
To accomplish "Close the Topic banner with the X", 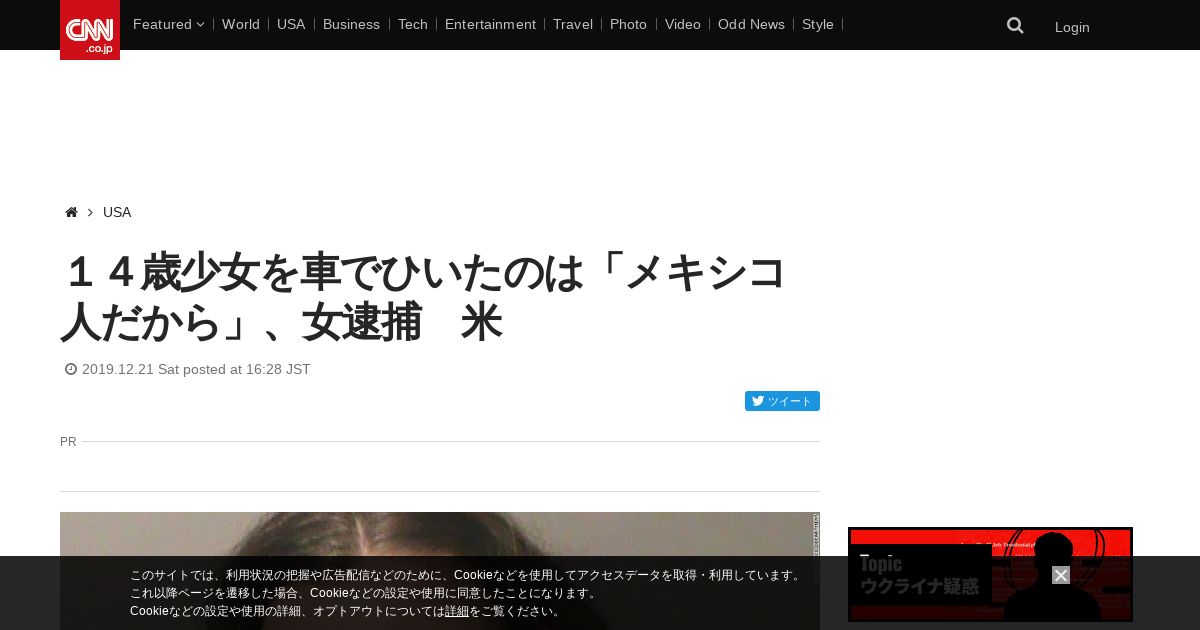I will (x=1061, y=575).
